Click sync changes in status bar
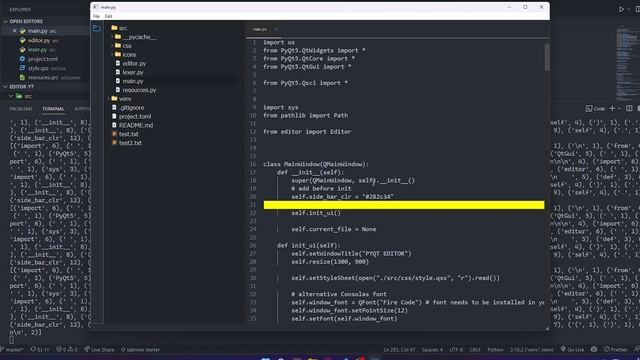 tap(40, 350)
